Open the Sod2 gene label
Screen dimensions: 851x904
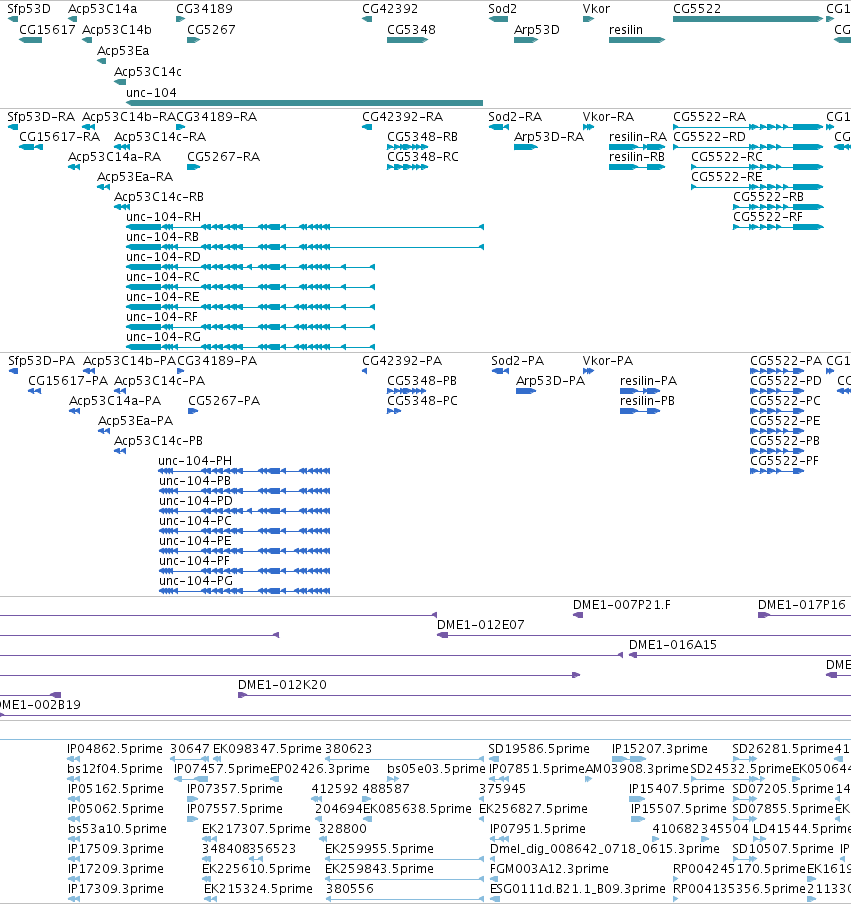click(502, 9)
